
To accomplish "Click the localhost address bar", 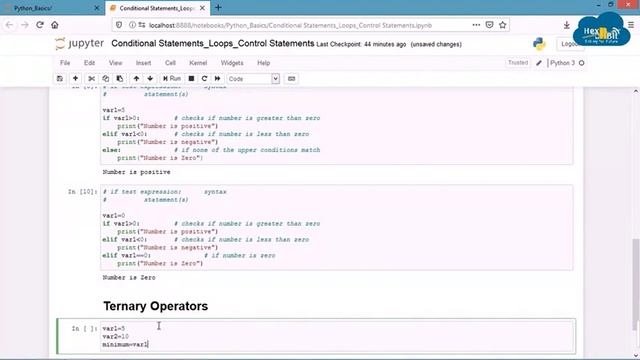I will click(x=290, y=25).
